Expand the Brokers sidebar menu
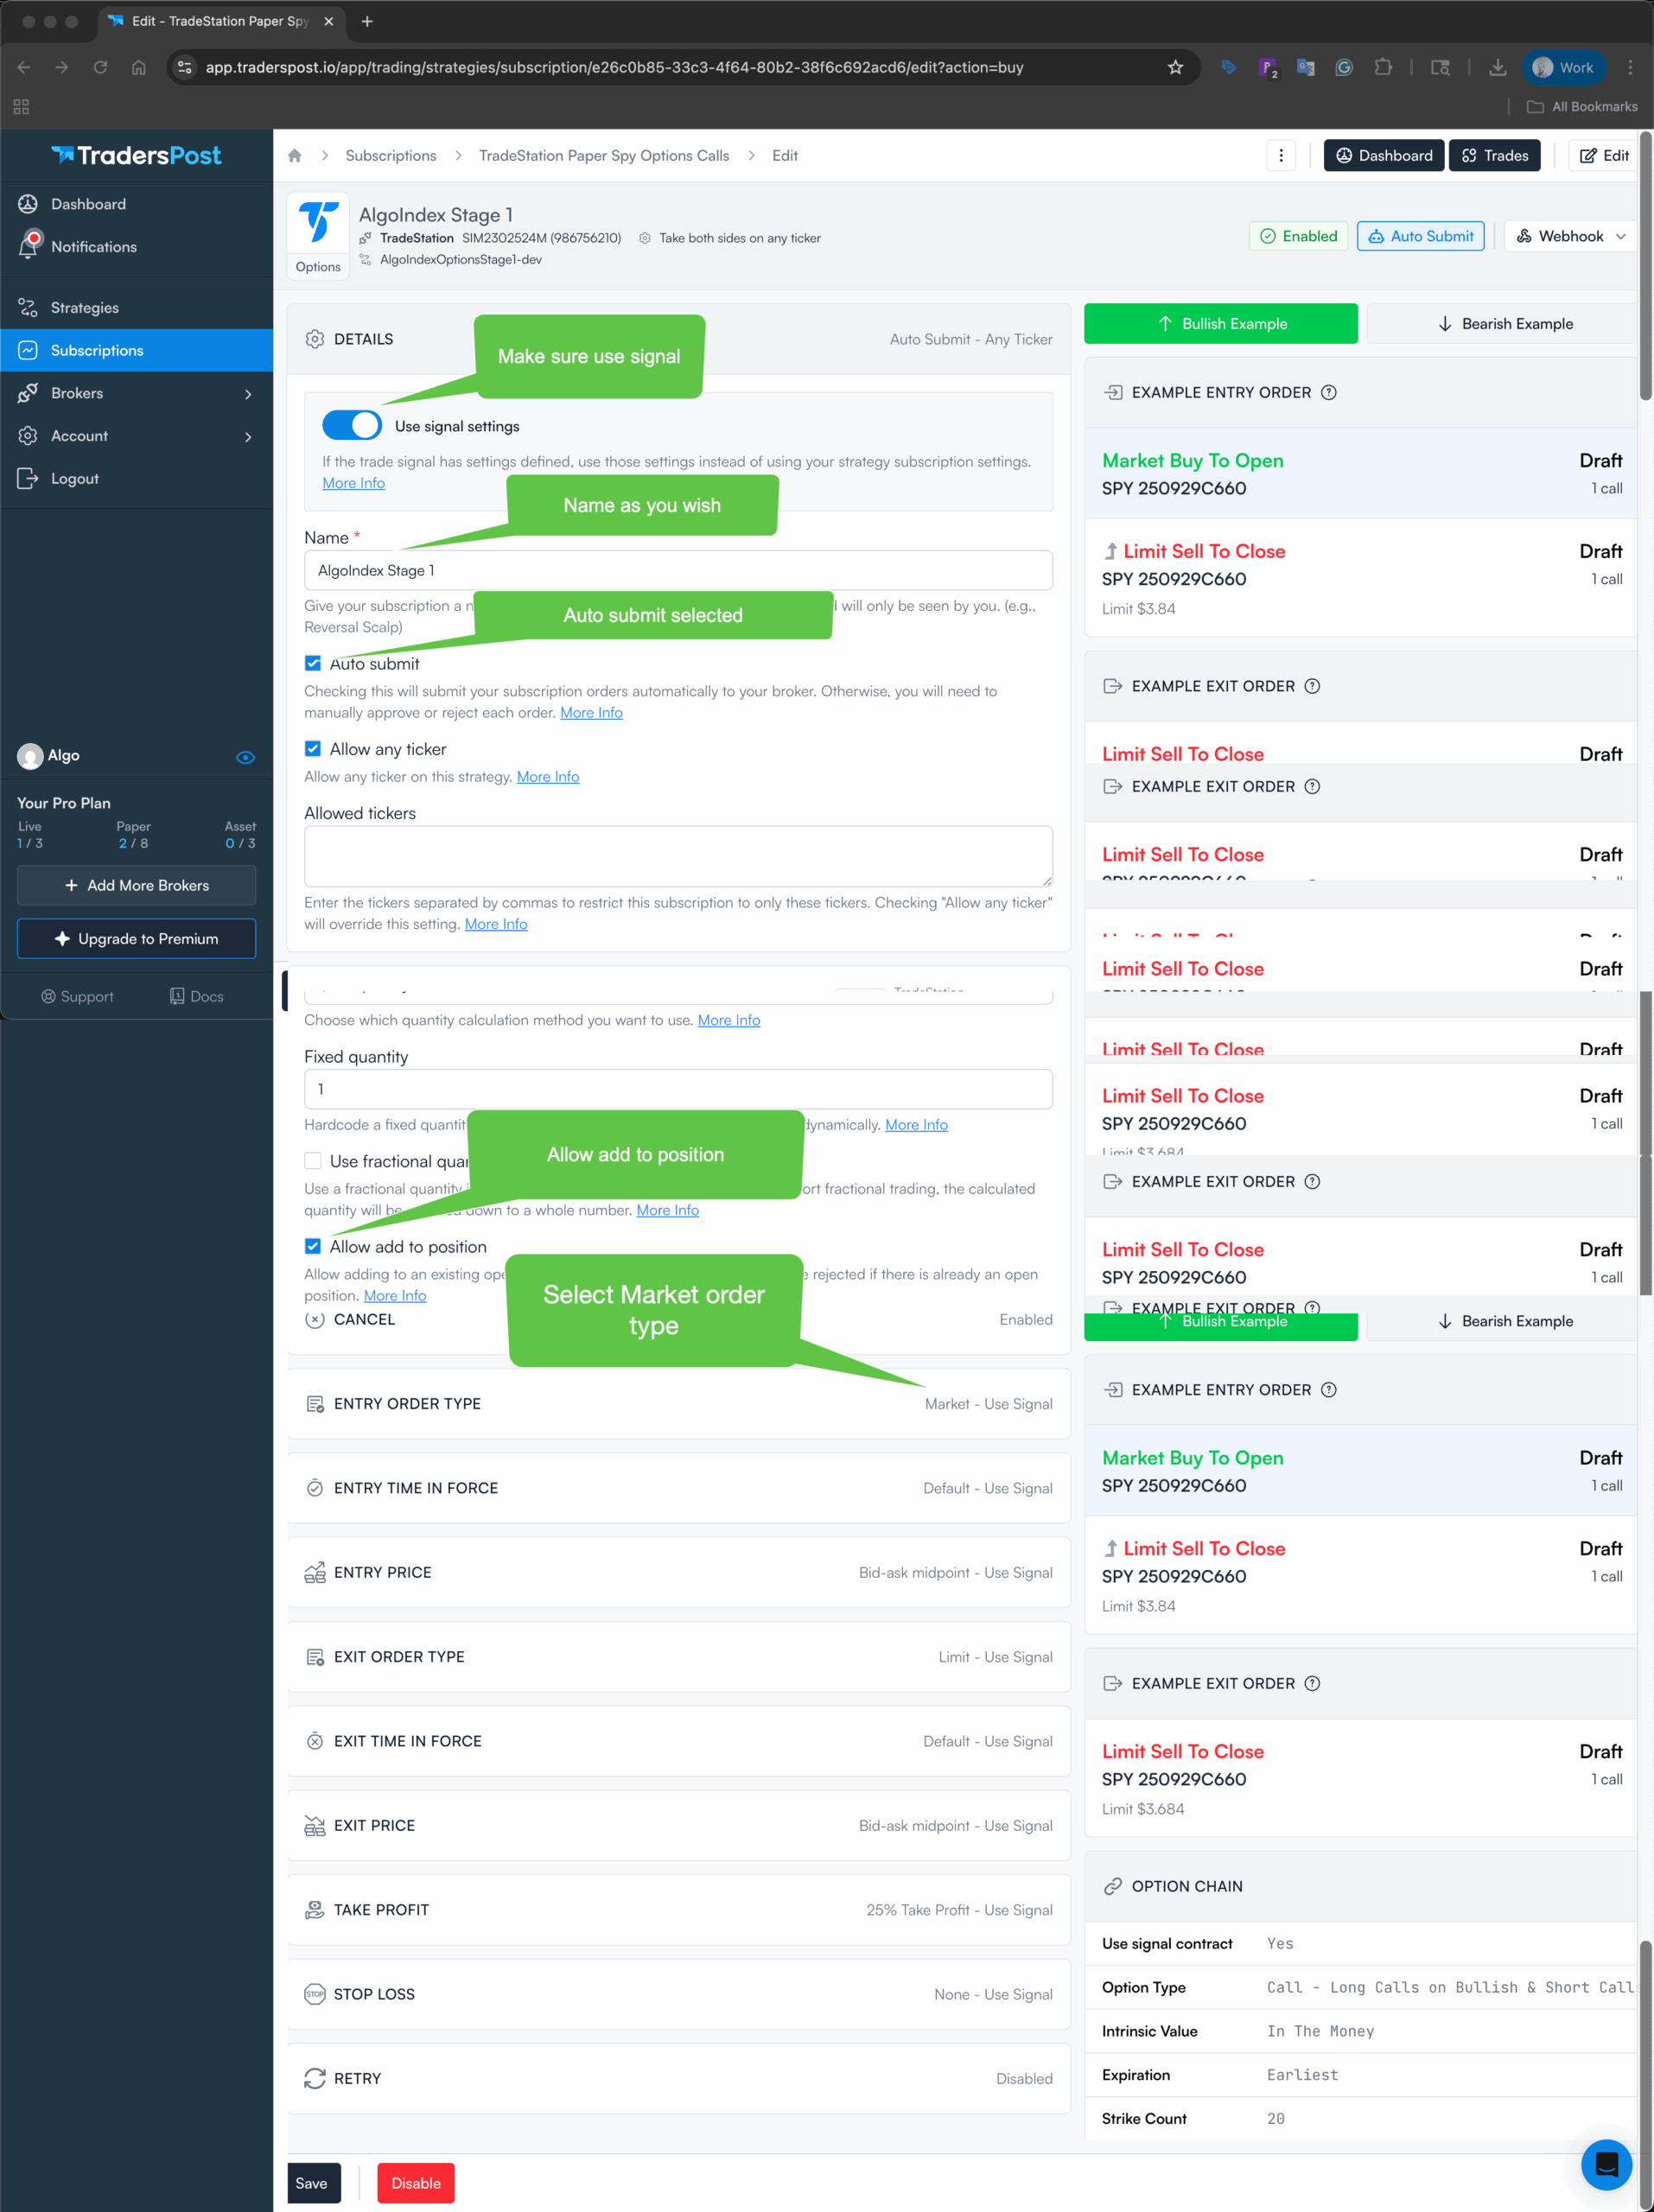Screen dimensions: 1654x2212 (136, 393)
